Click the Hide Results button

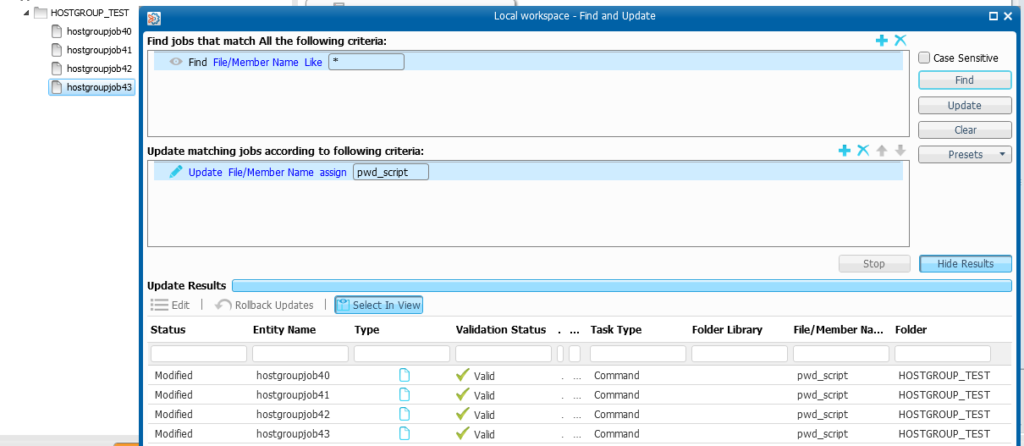(x=965, y=264)
